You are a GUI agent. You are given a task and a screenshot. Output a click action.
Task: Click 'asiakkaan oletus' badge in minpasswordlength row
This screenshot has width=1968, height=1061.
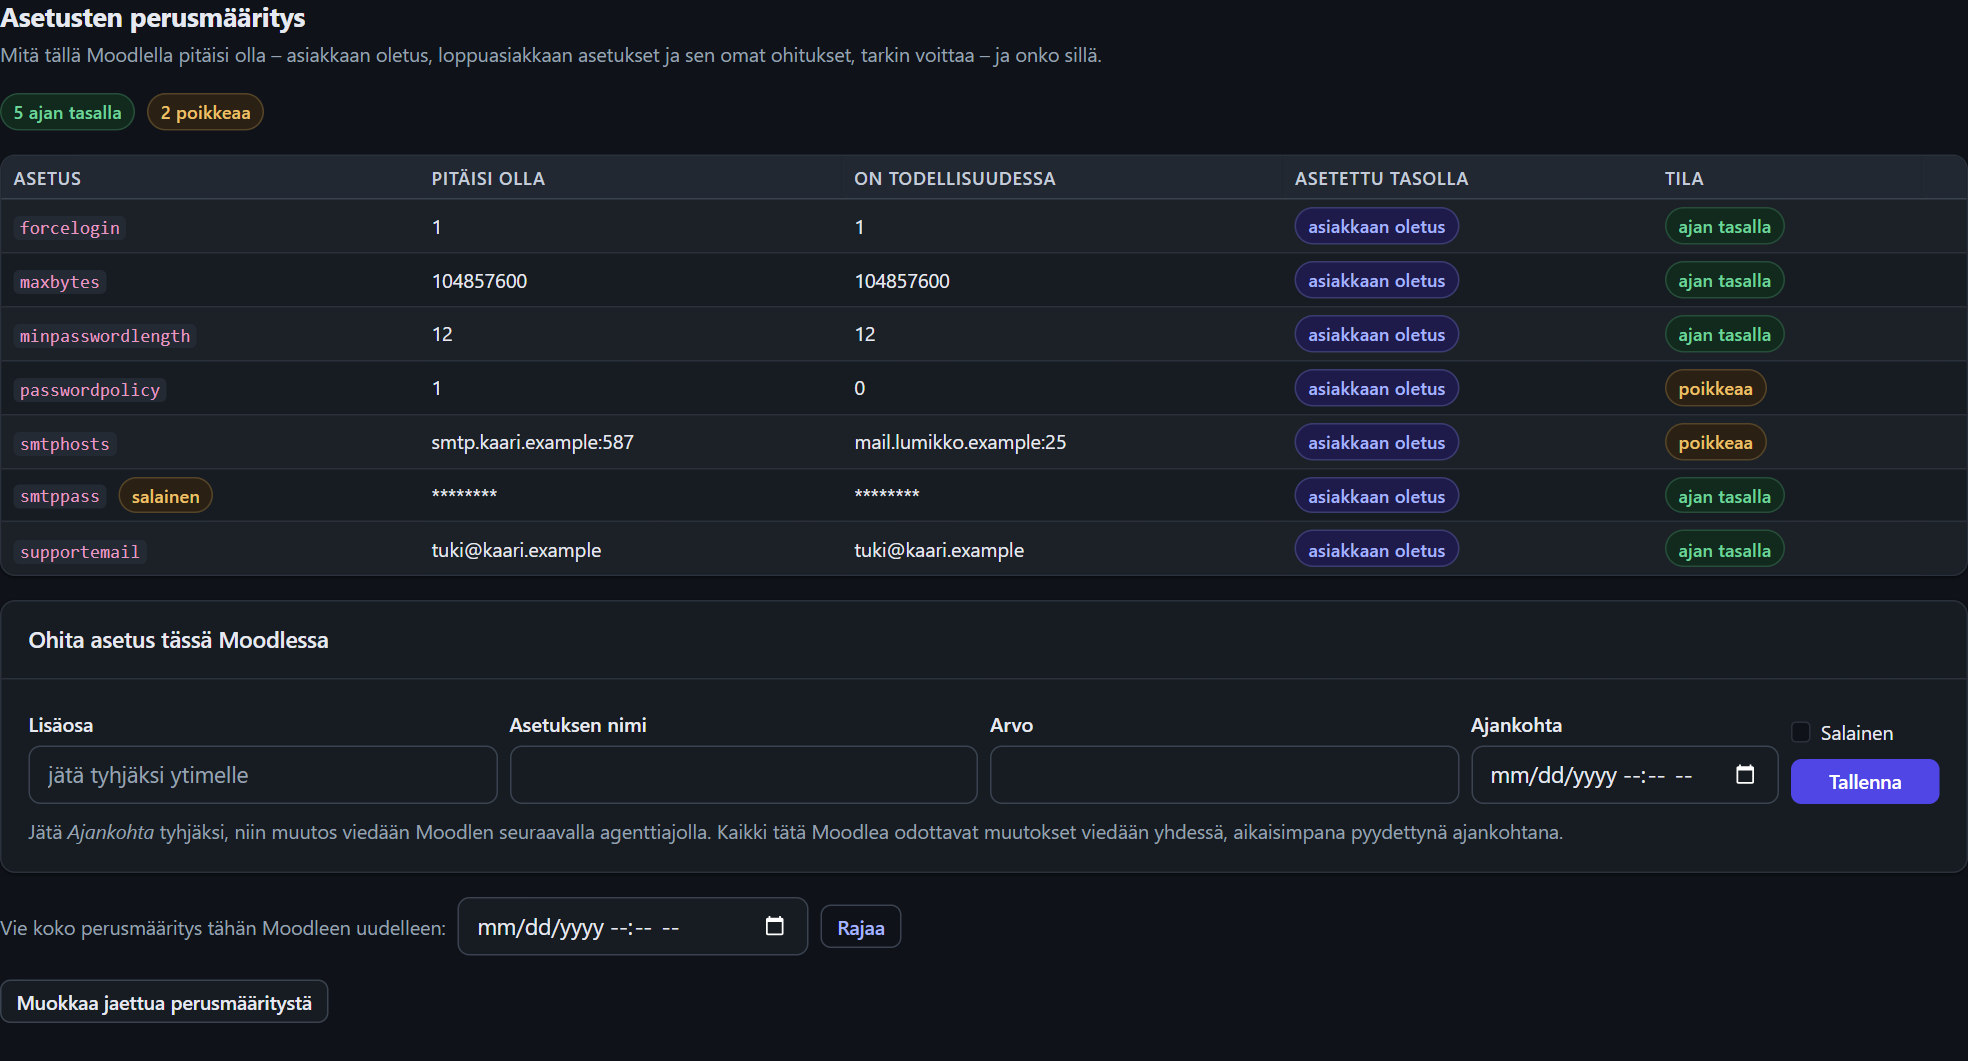pos(1376,334)
